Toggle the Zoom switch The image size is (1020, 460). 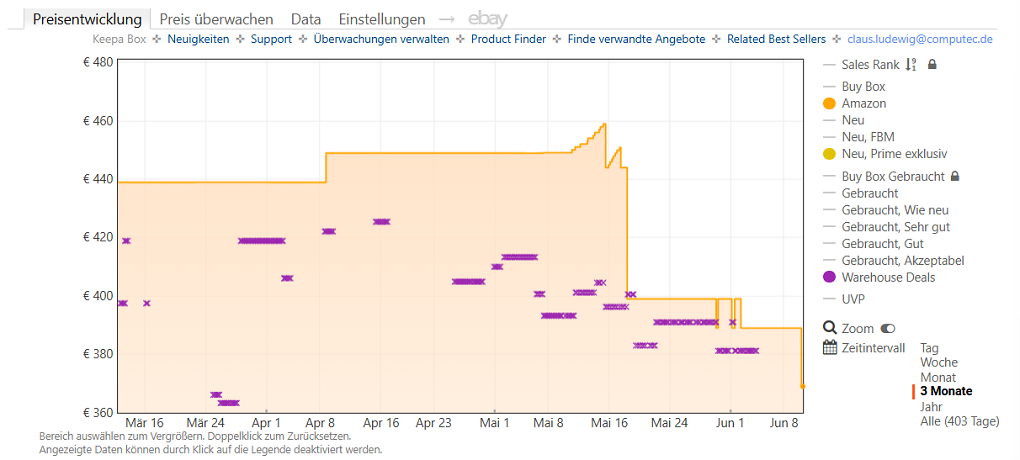point(887,329)
